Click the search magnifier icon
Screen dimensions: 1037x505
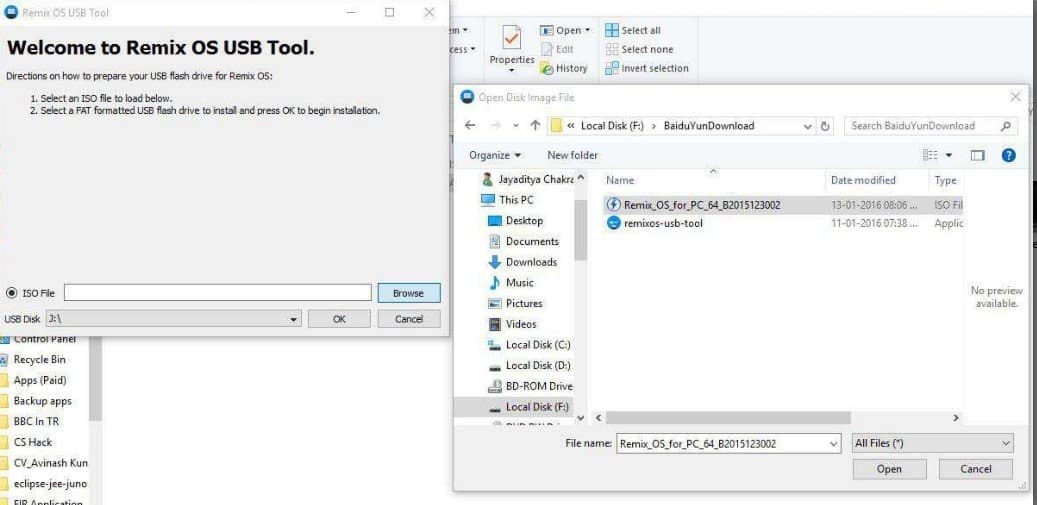point(1006,126)
